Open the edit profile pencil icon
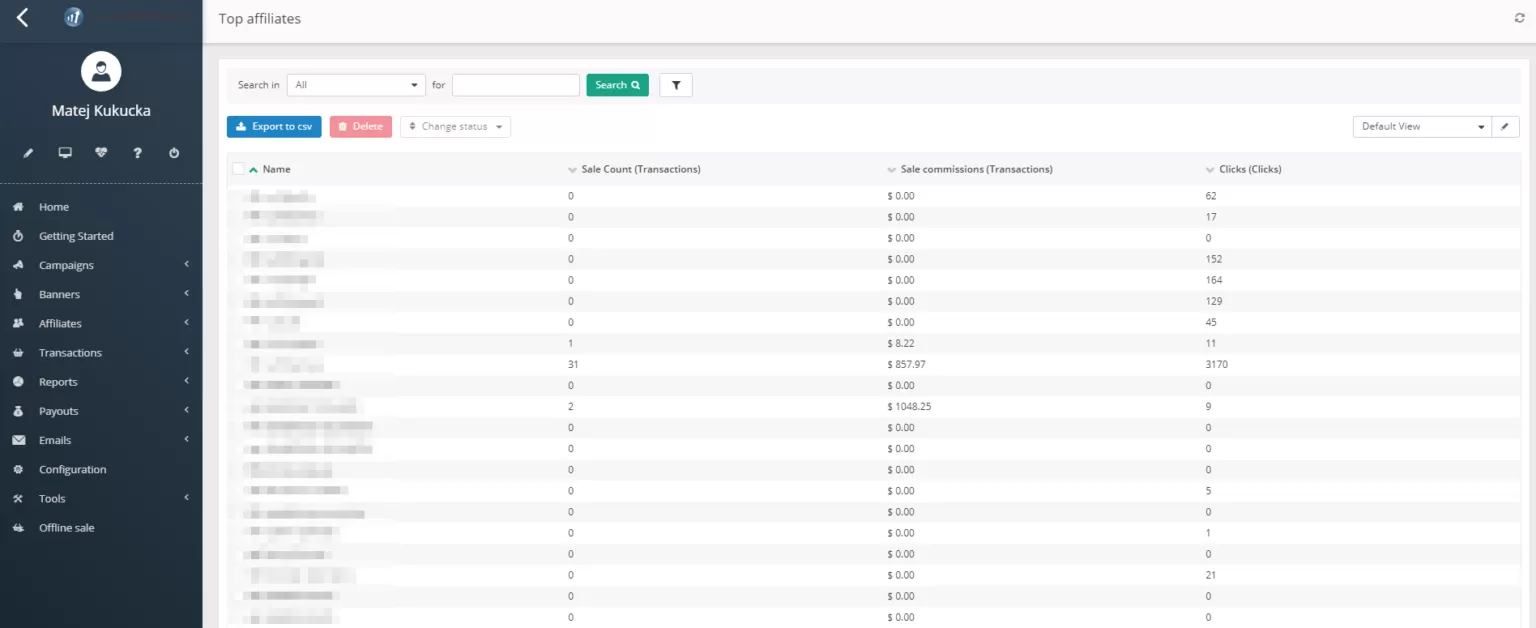Image resolution: width=1536 pixels, height=628 pixels. (x=29, y=152)
